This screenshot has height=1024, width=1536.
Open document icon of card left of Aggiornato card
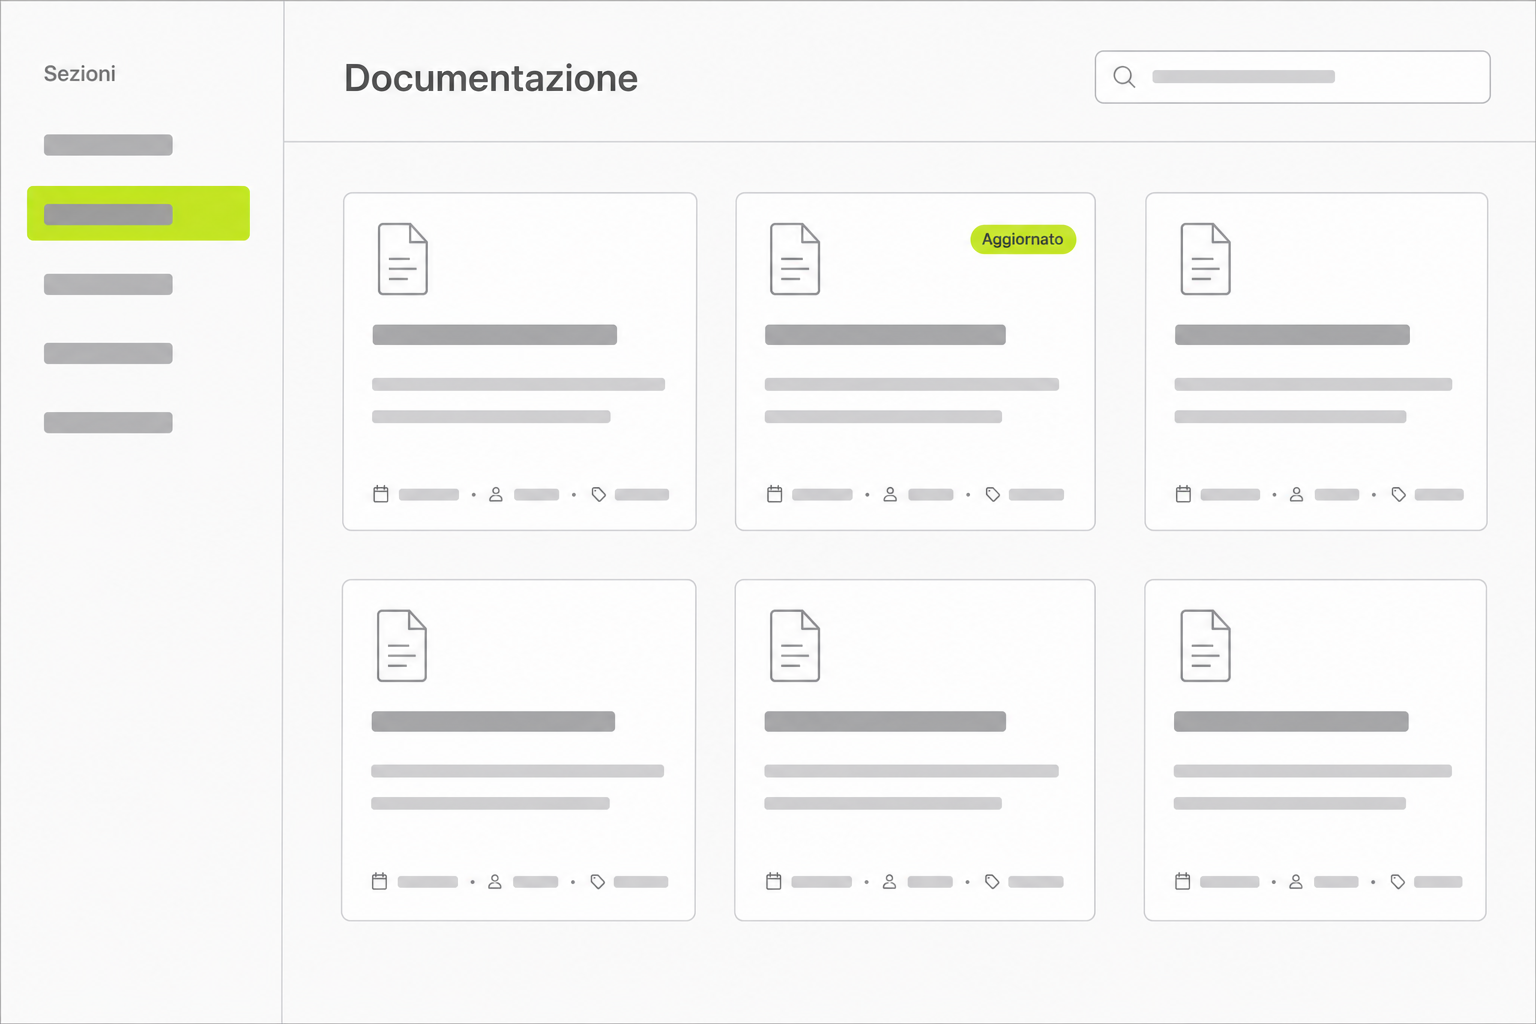(x=403, y=259)
